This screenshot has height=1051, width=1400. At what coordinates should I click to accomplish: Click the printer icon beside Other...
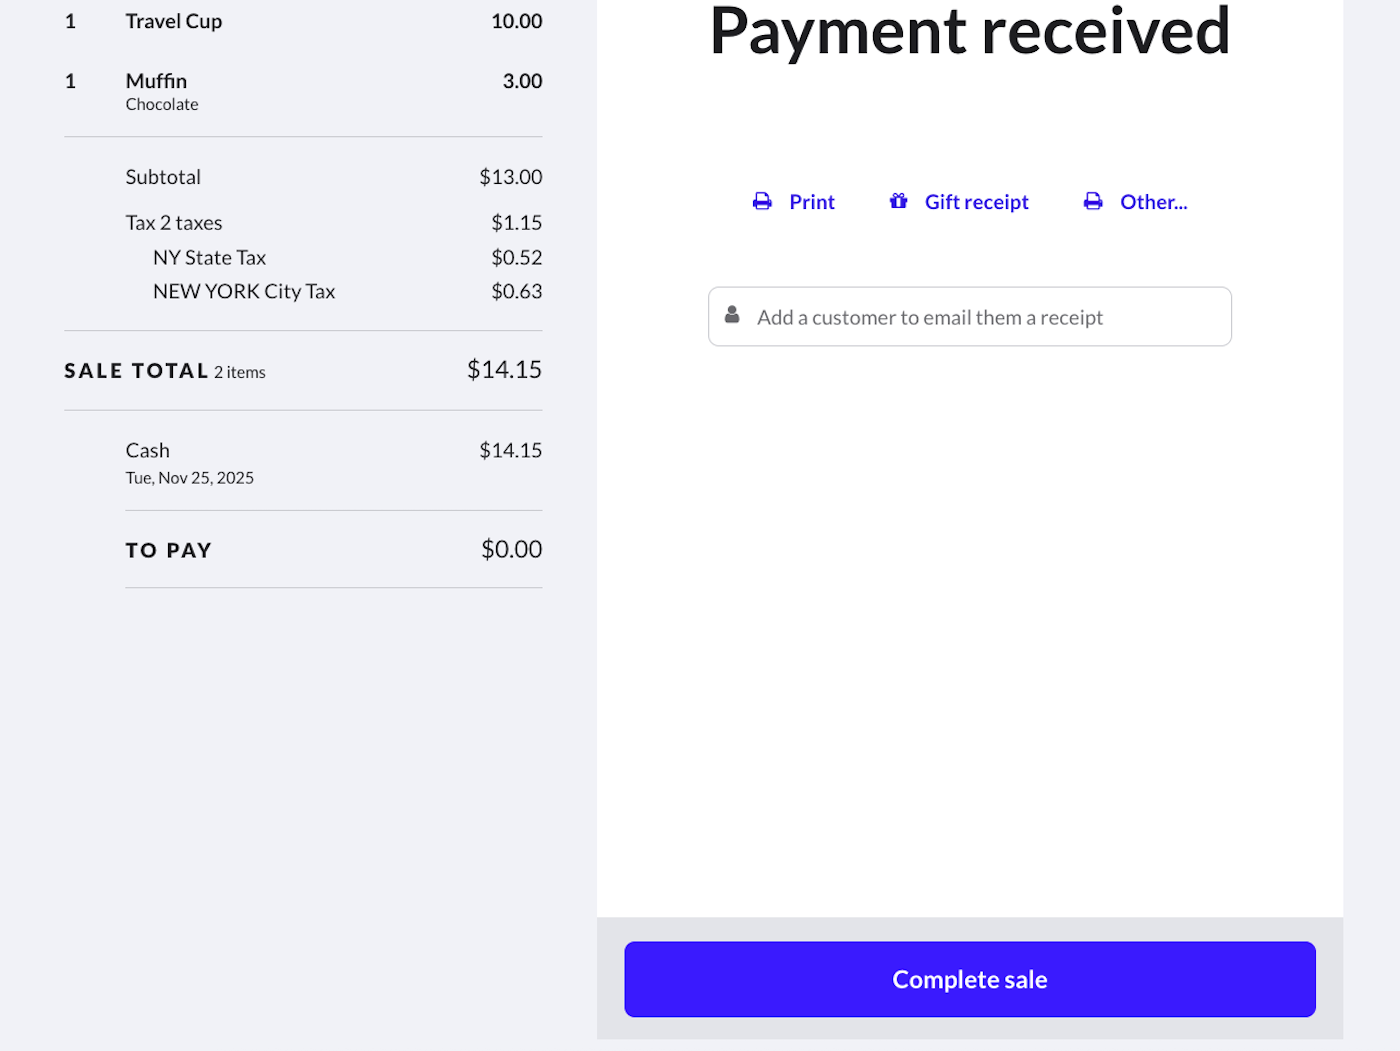point(1093,202)
